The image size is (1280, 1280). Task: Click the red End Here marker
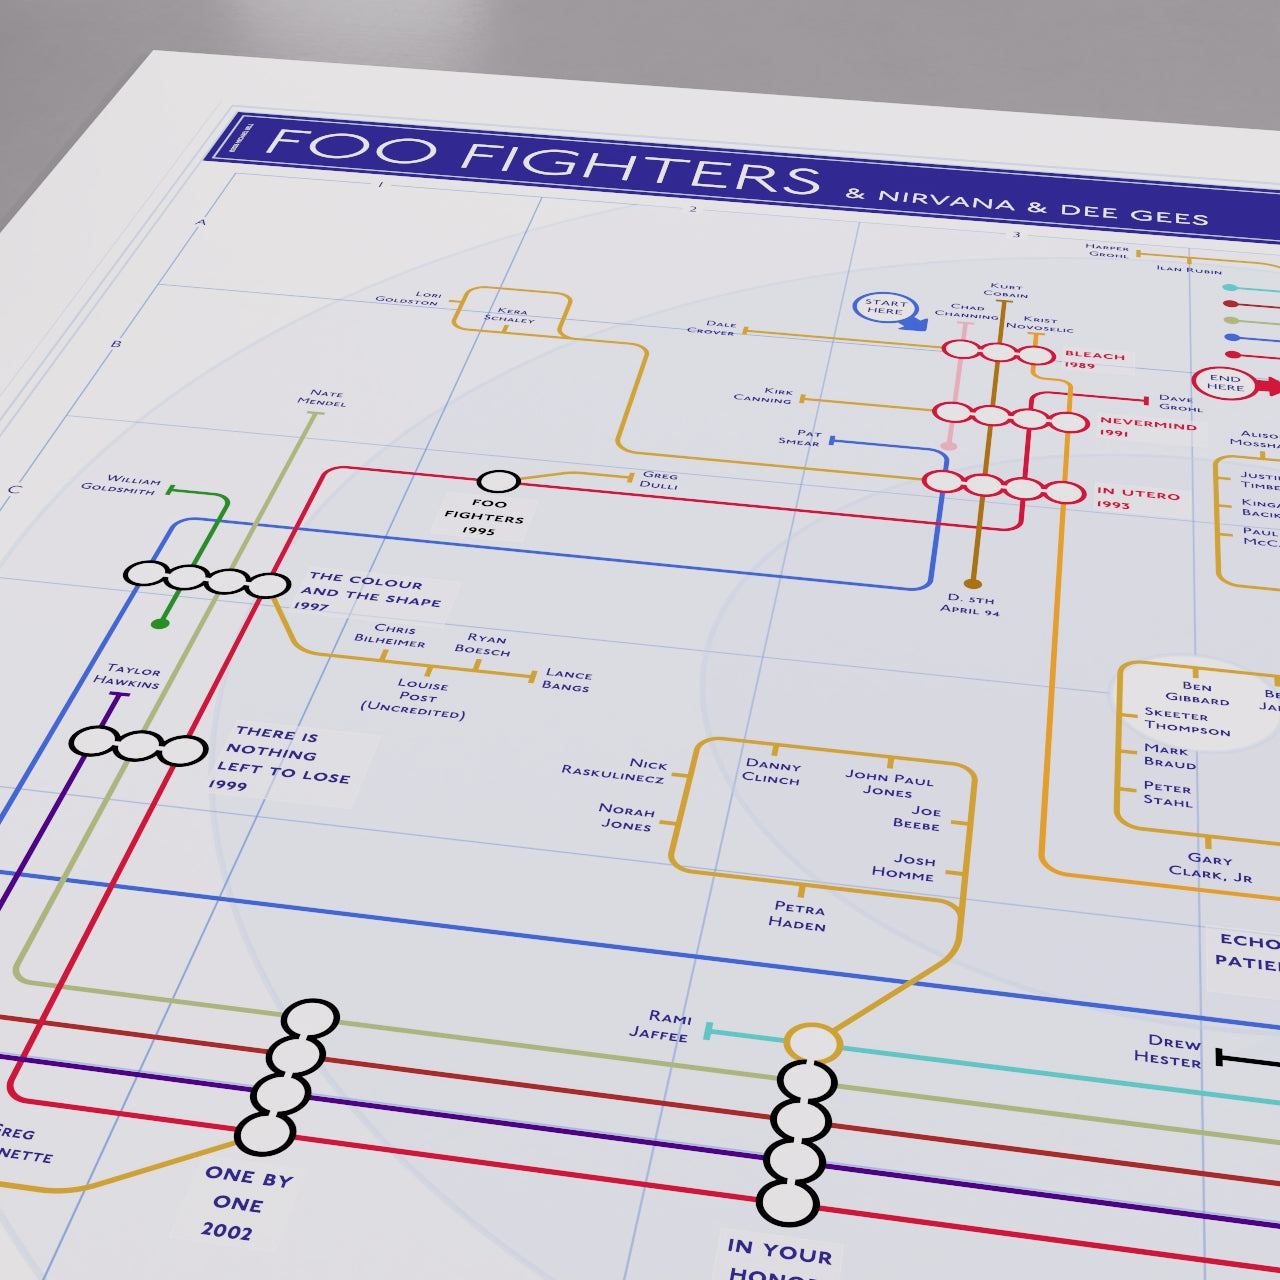tap(1226, 382)
